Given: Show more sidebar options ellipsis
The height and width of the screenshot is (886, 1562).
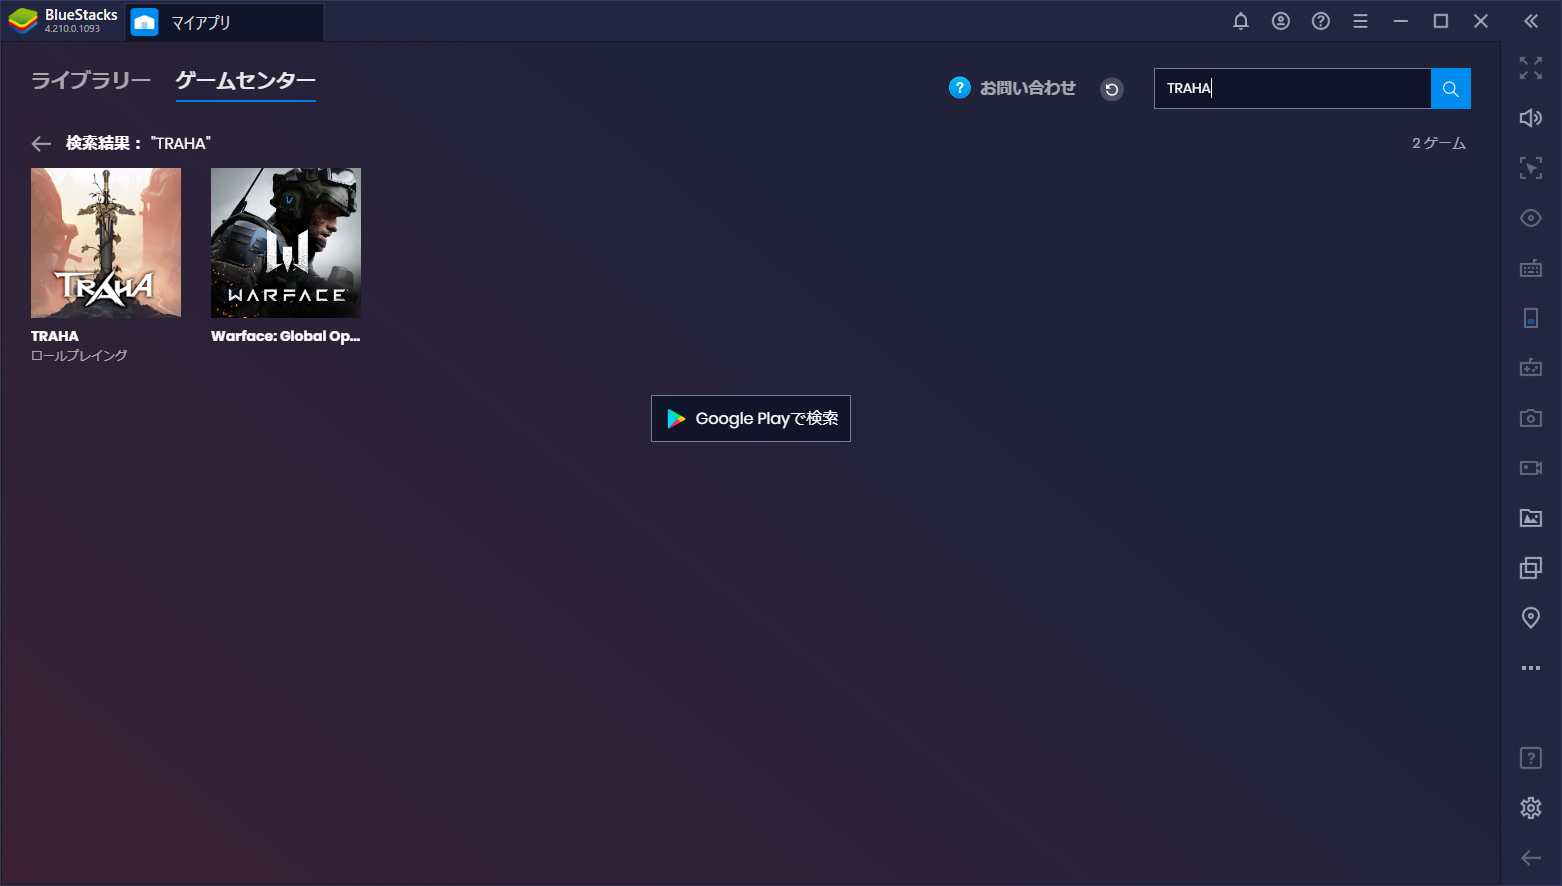Looking at the screenshot, I should coord(1531,668).
